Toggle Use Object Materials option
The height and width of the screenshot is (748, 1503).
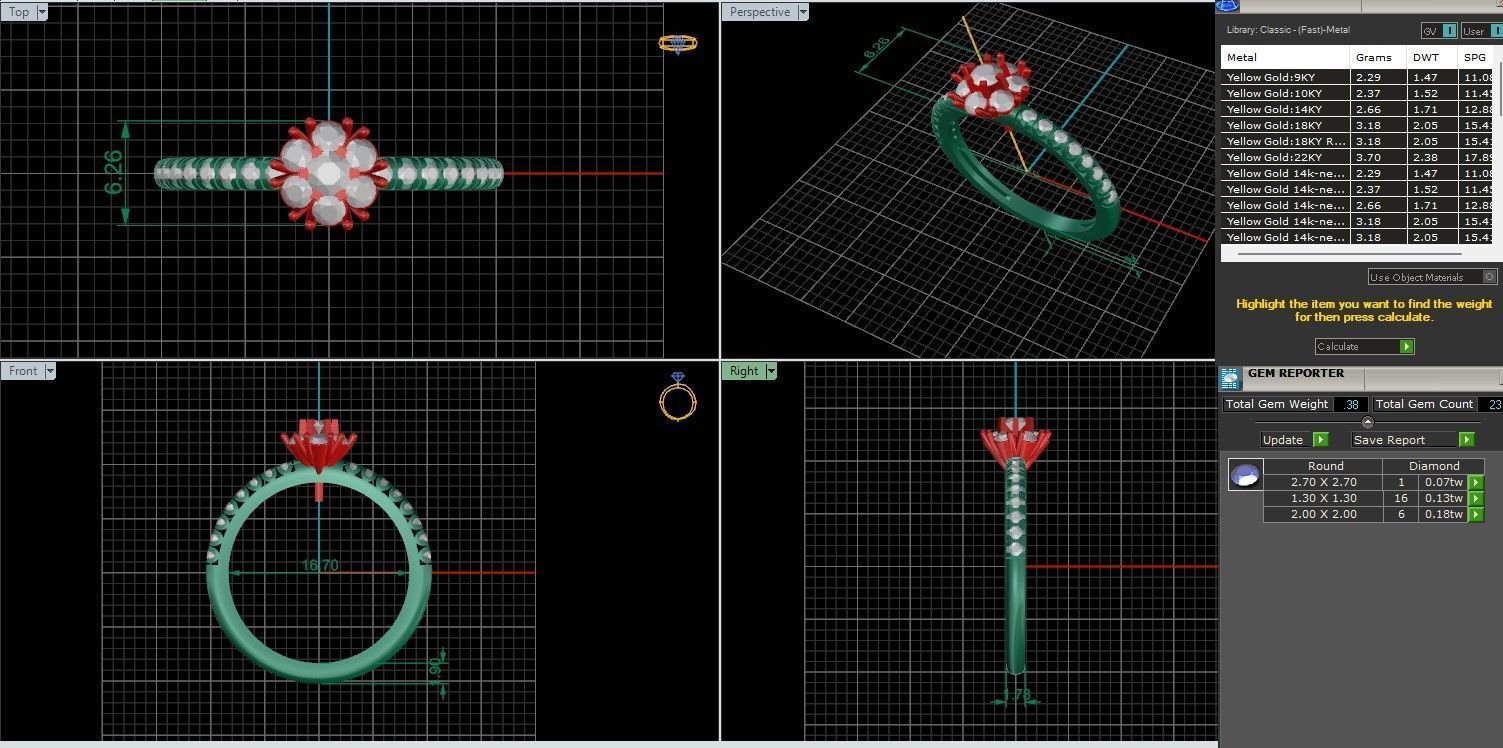(x=1432, y=277)
